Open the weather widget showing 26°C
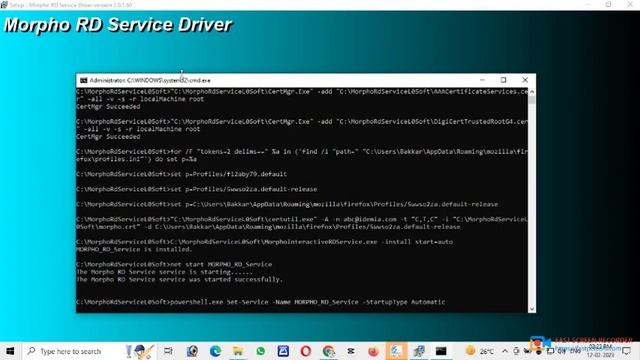Screen dimensions: 640x360 [x=480, y=351]
